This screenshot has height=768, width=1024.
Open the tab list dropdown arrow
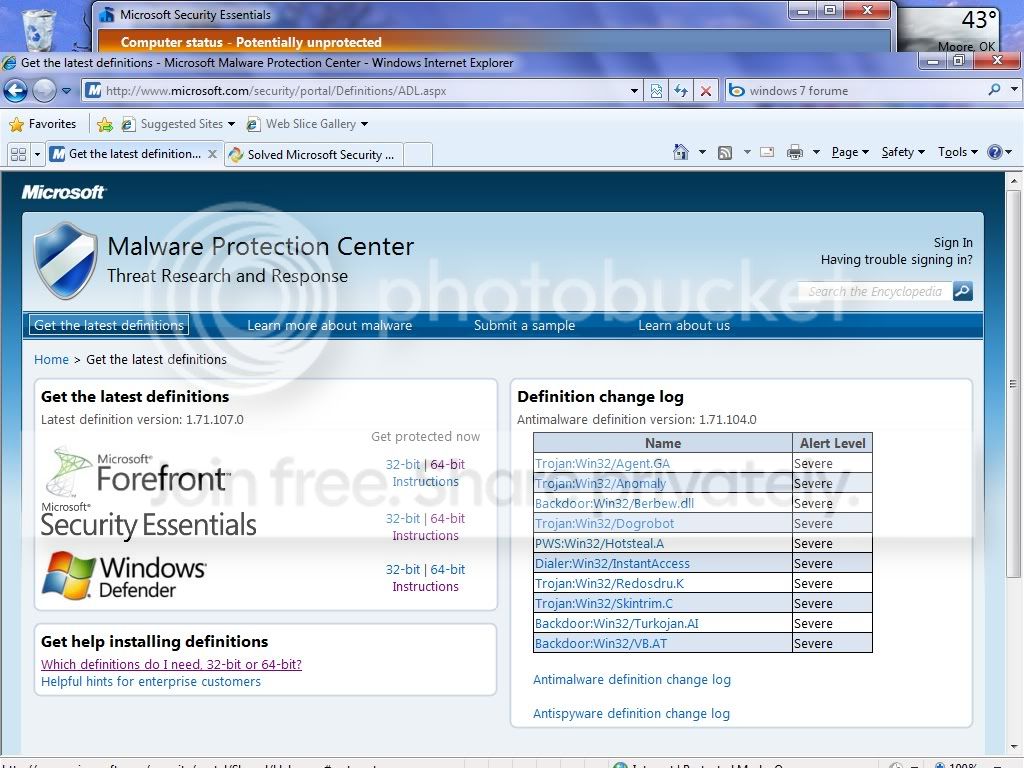pos(37,155)
